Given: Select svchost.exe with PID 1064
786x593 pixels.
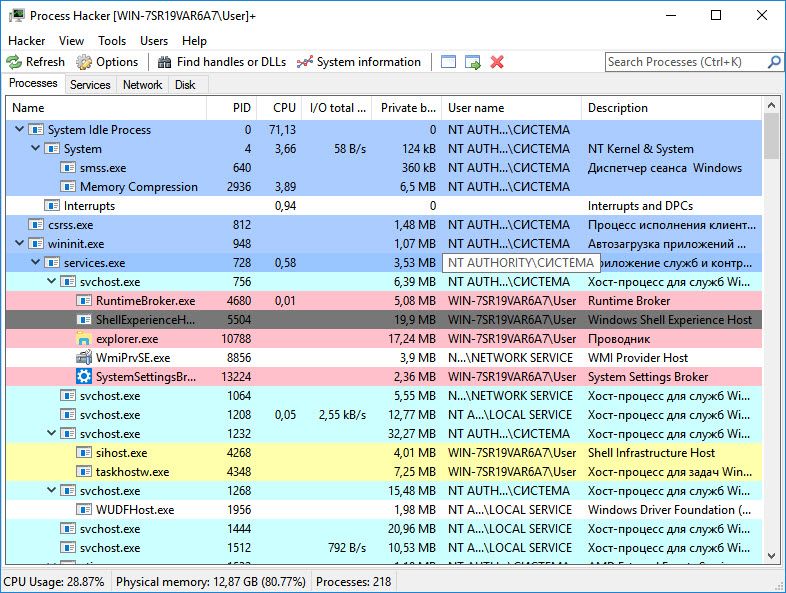Looking at the screenshot, I should (384, 396).
